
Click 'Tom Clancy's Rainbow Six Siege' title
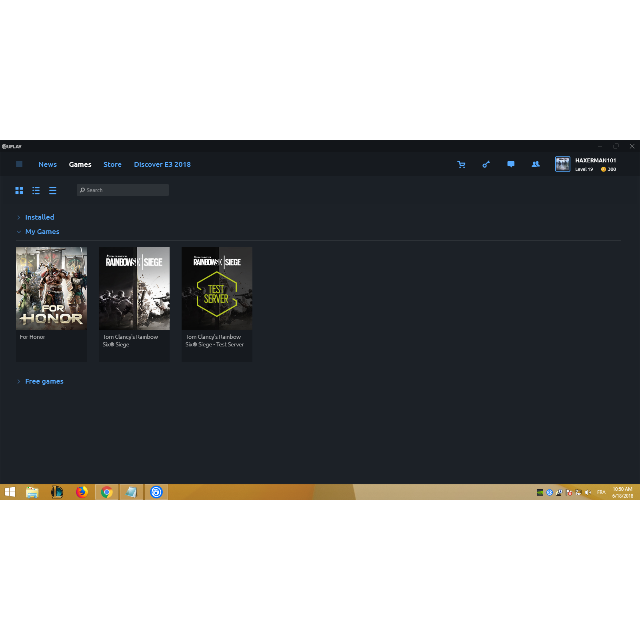click(130, 340)
